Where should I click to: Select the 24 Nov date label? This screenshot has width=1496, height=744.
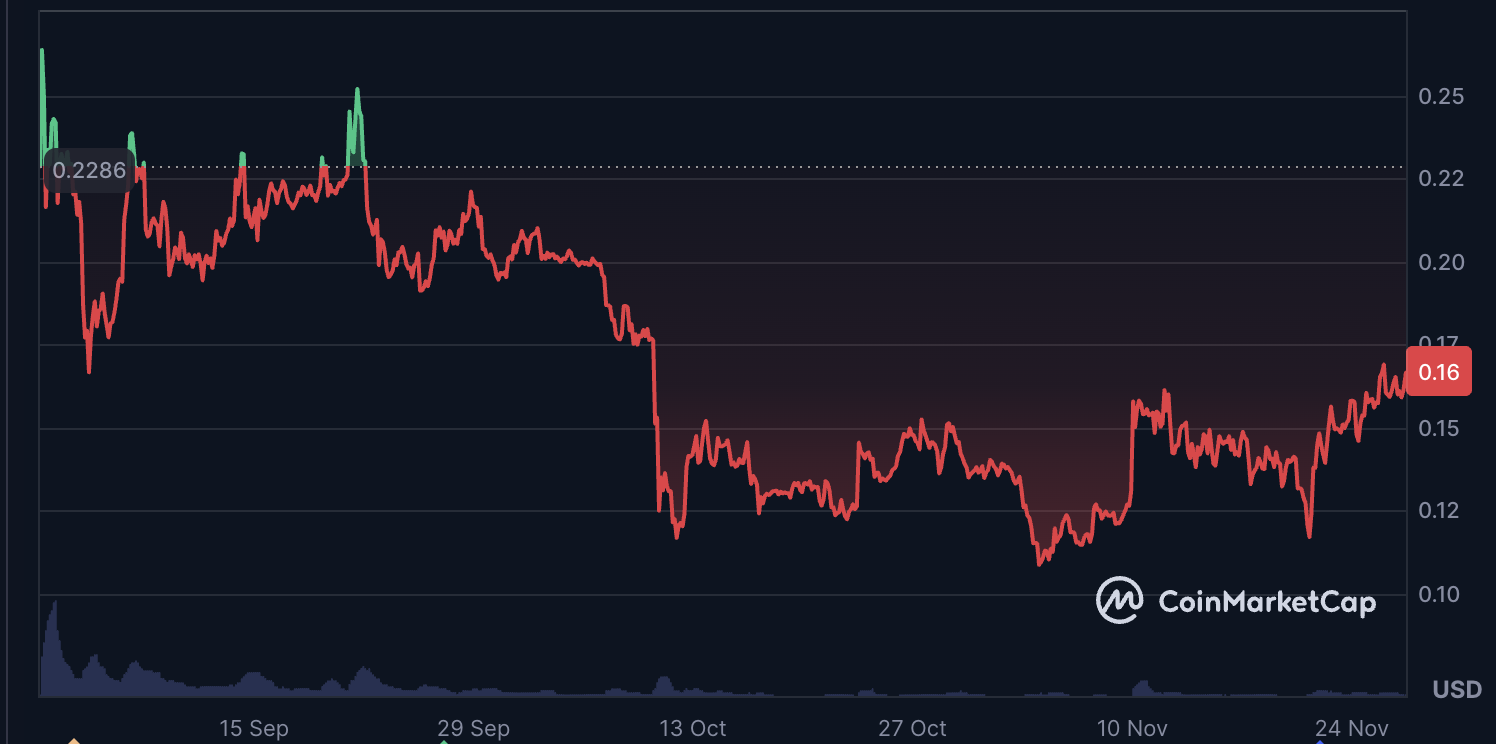pos(1351,728)
